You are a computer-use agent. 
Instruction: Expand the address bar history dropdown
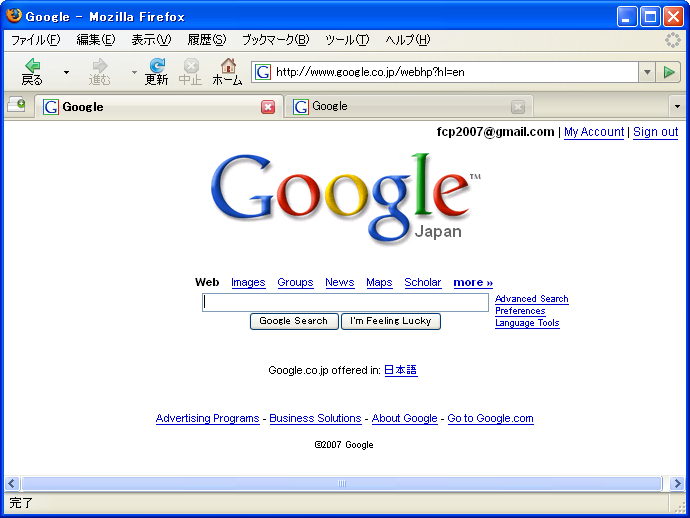point(647,72)
